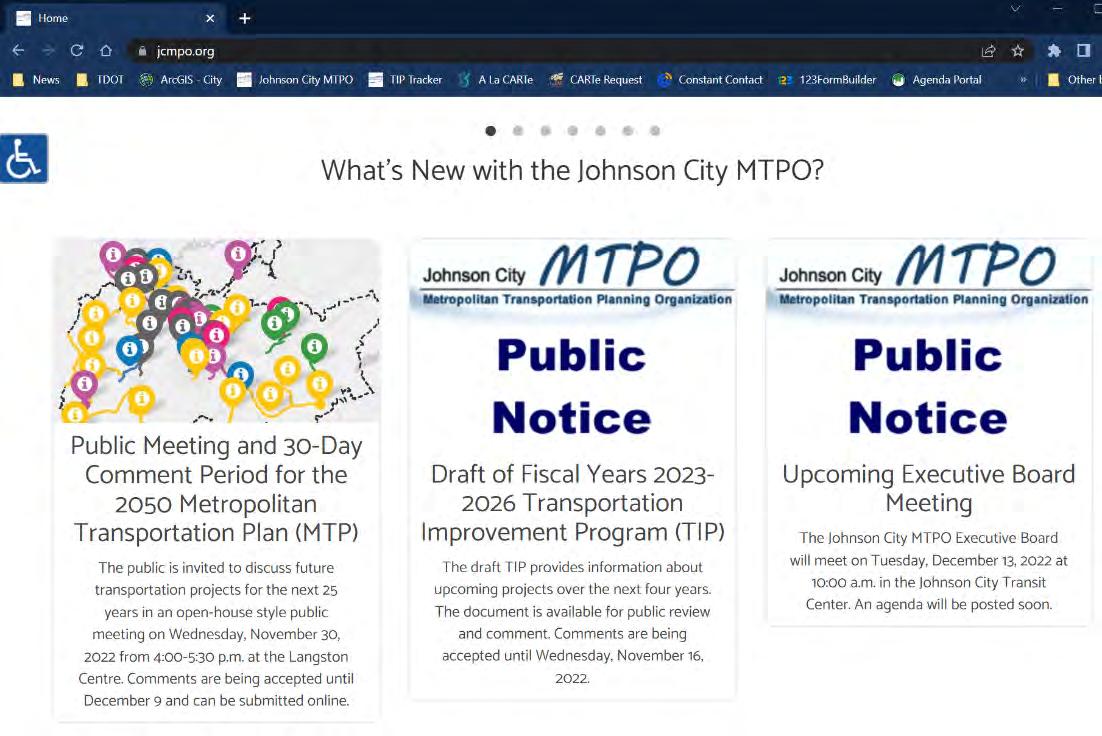Open the Other bookmarks folder
Screen dimensions: 1102x736
click(x=1074, y=80)
